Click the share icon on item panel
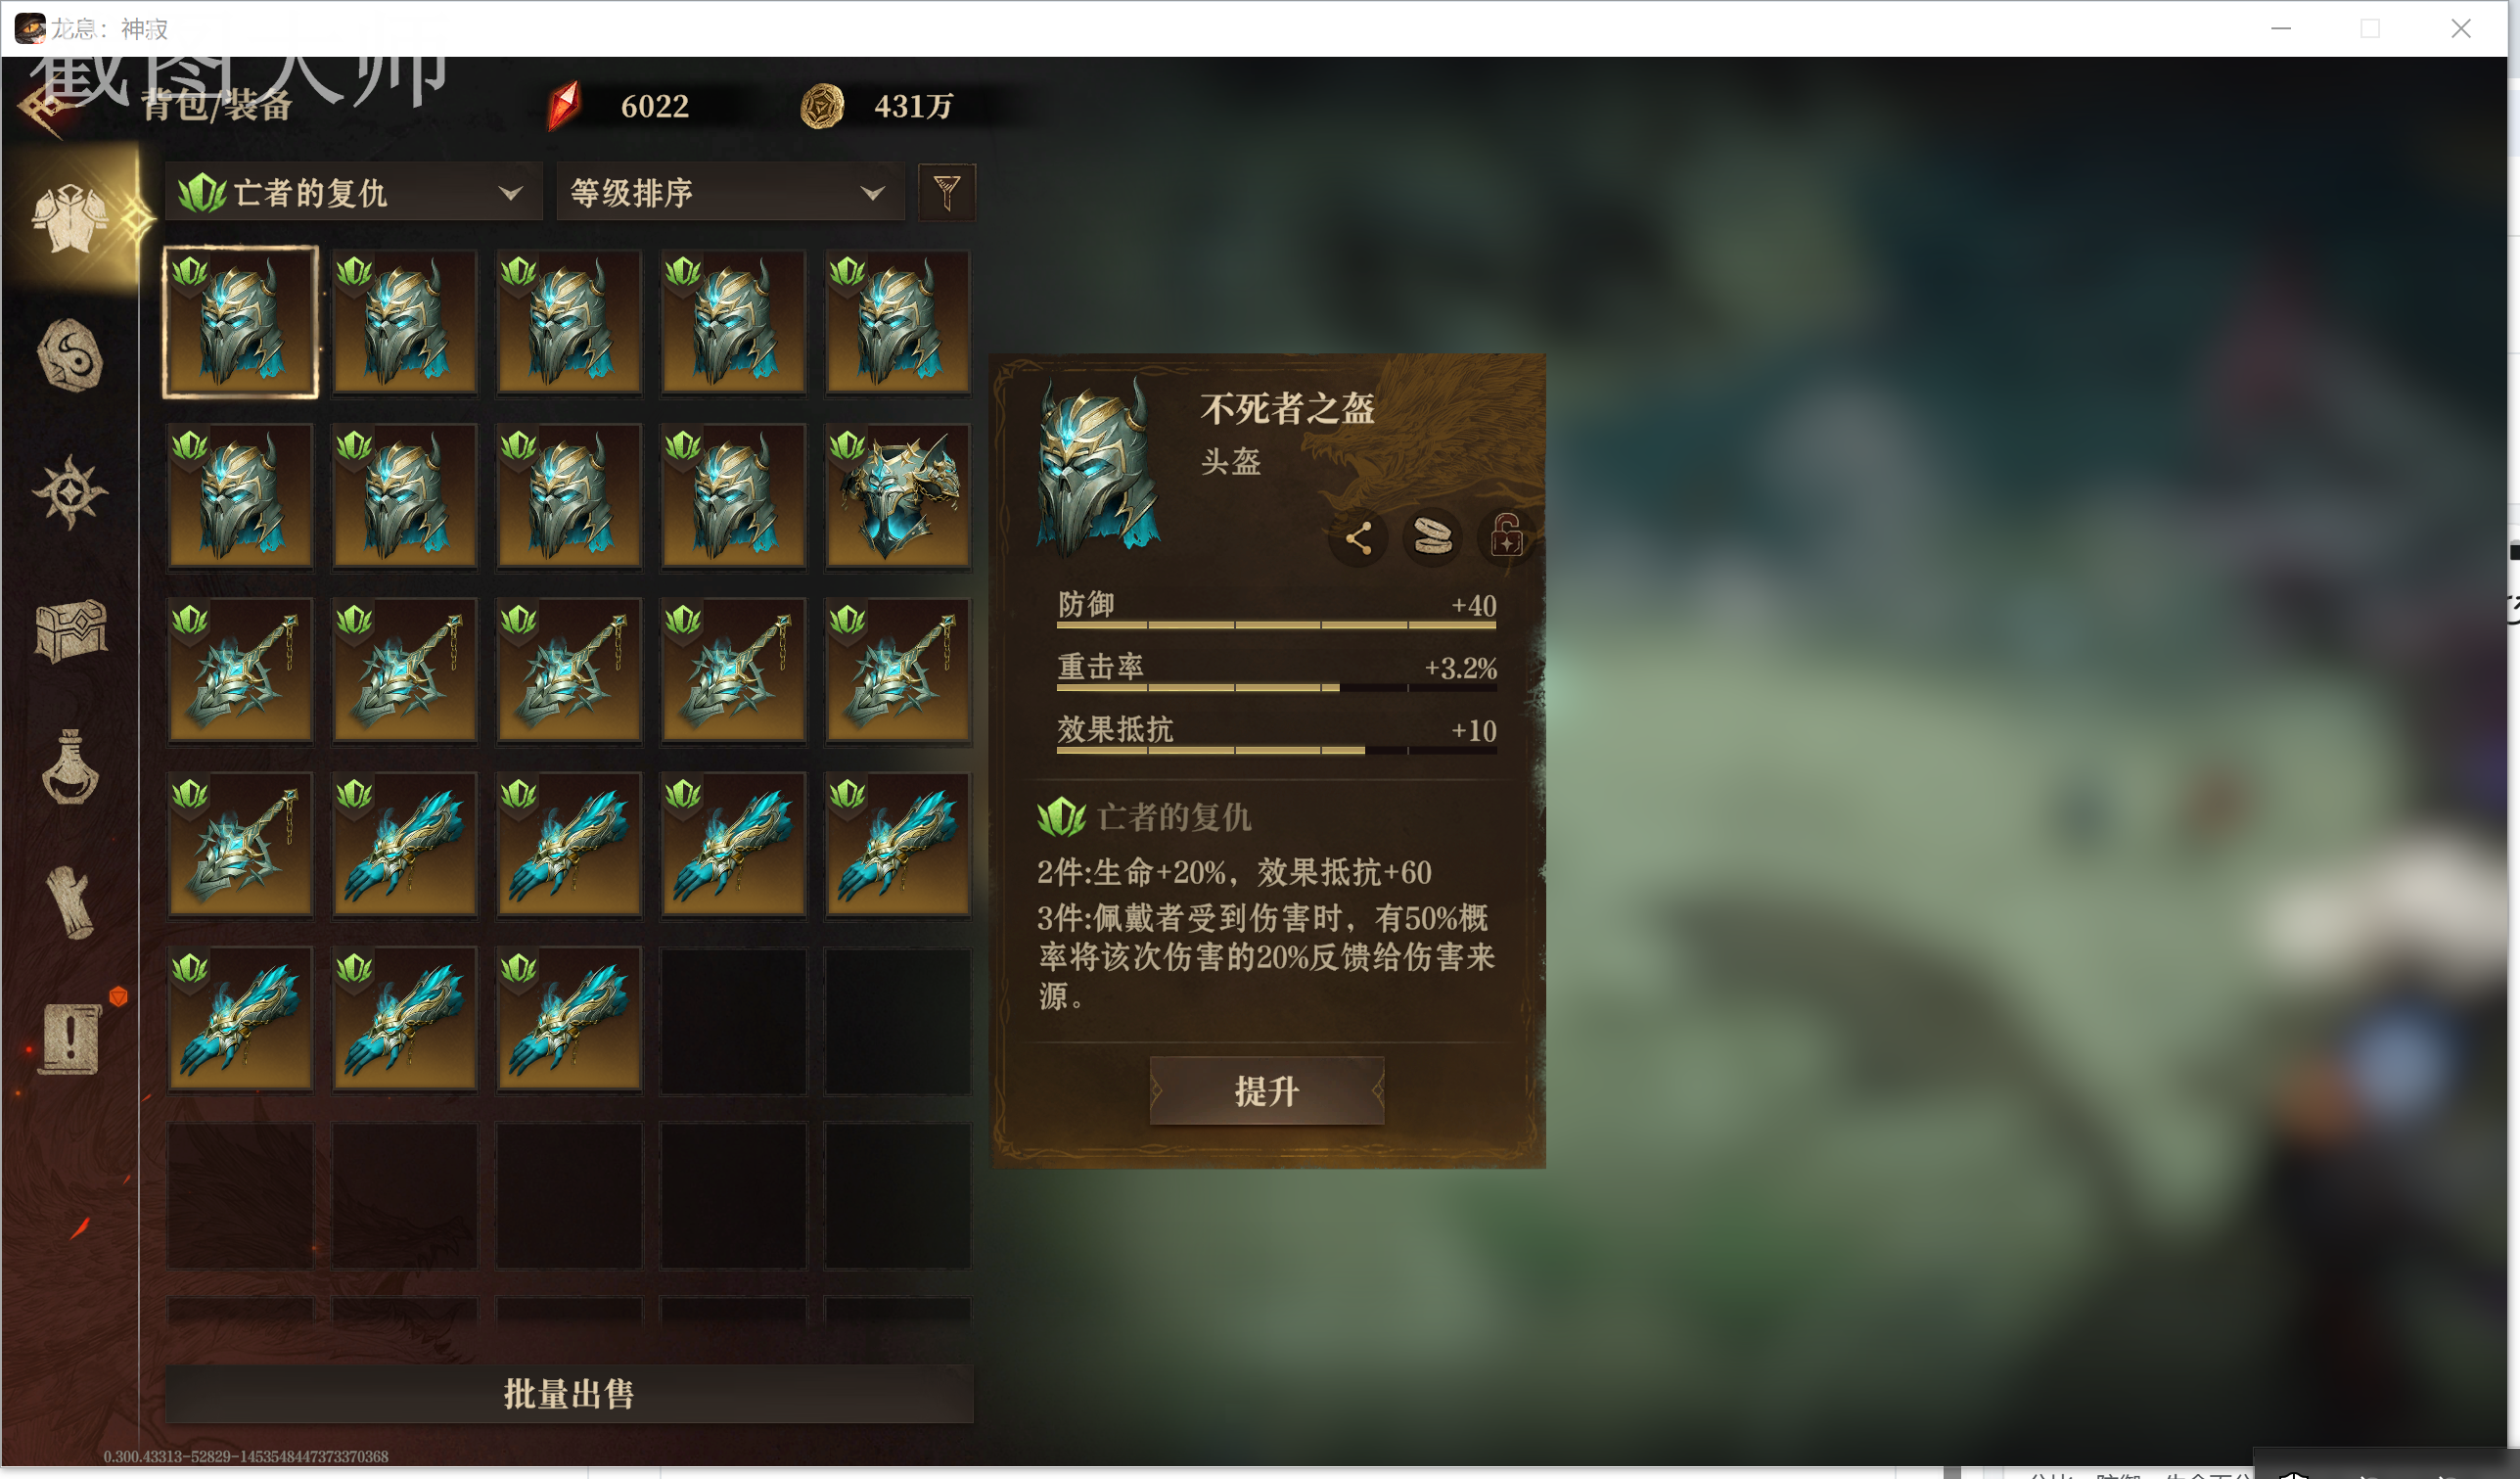Screen dimensions: 2520x1479 pos(1358,538)
